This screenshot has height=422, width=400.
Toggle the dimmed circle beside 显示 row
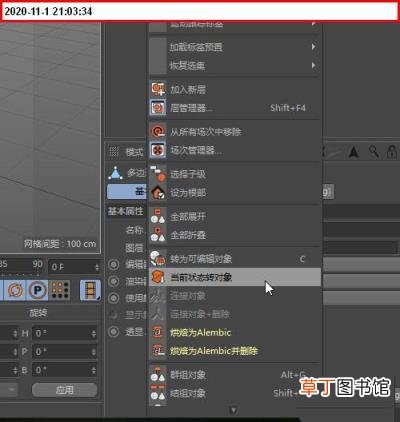114,315
